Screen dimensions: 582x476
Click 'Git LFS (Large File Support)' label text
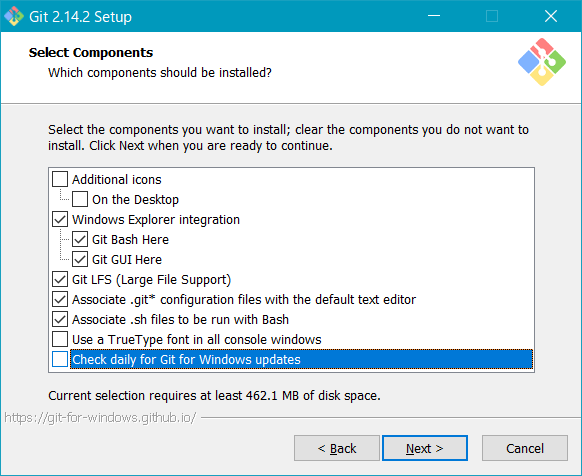tap(151, 280)
